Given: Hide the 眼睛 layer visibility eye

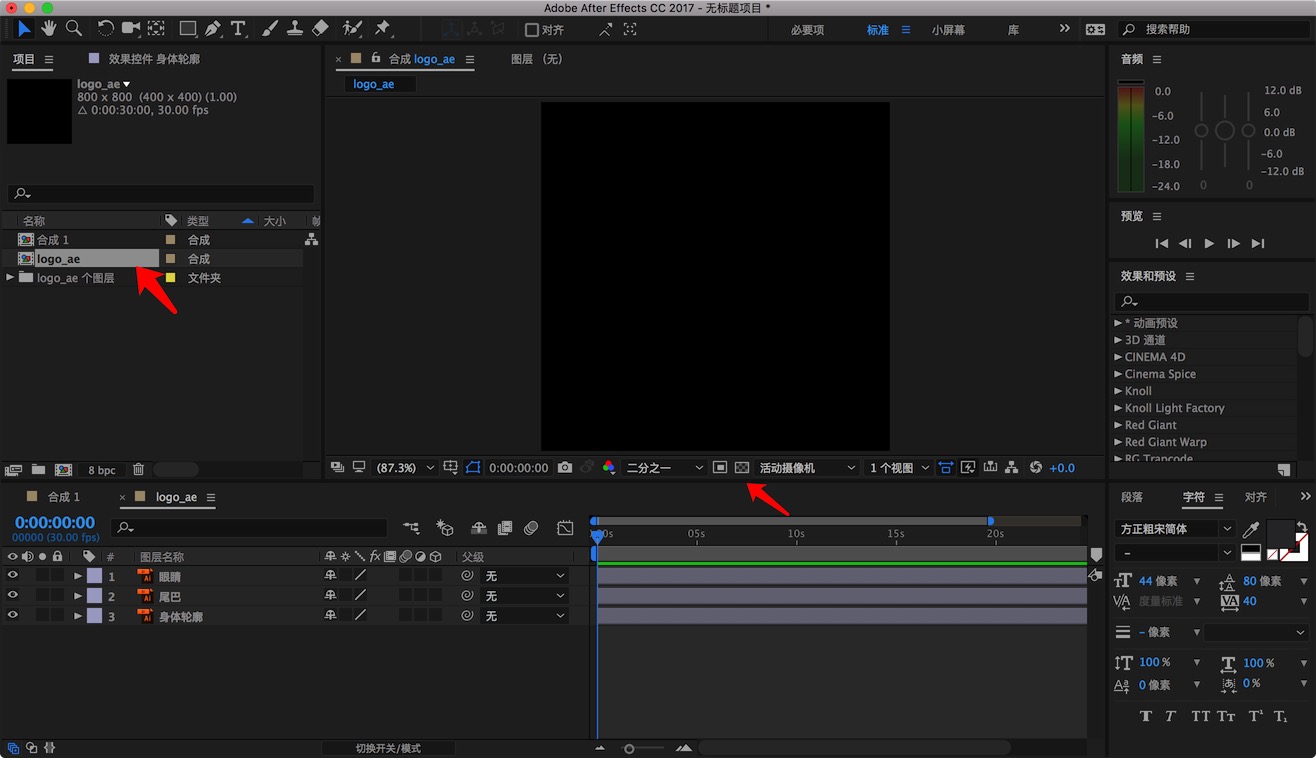Looking at the screenshot, I should click(13, 576).
